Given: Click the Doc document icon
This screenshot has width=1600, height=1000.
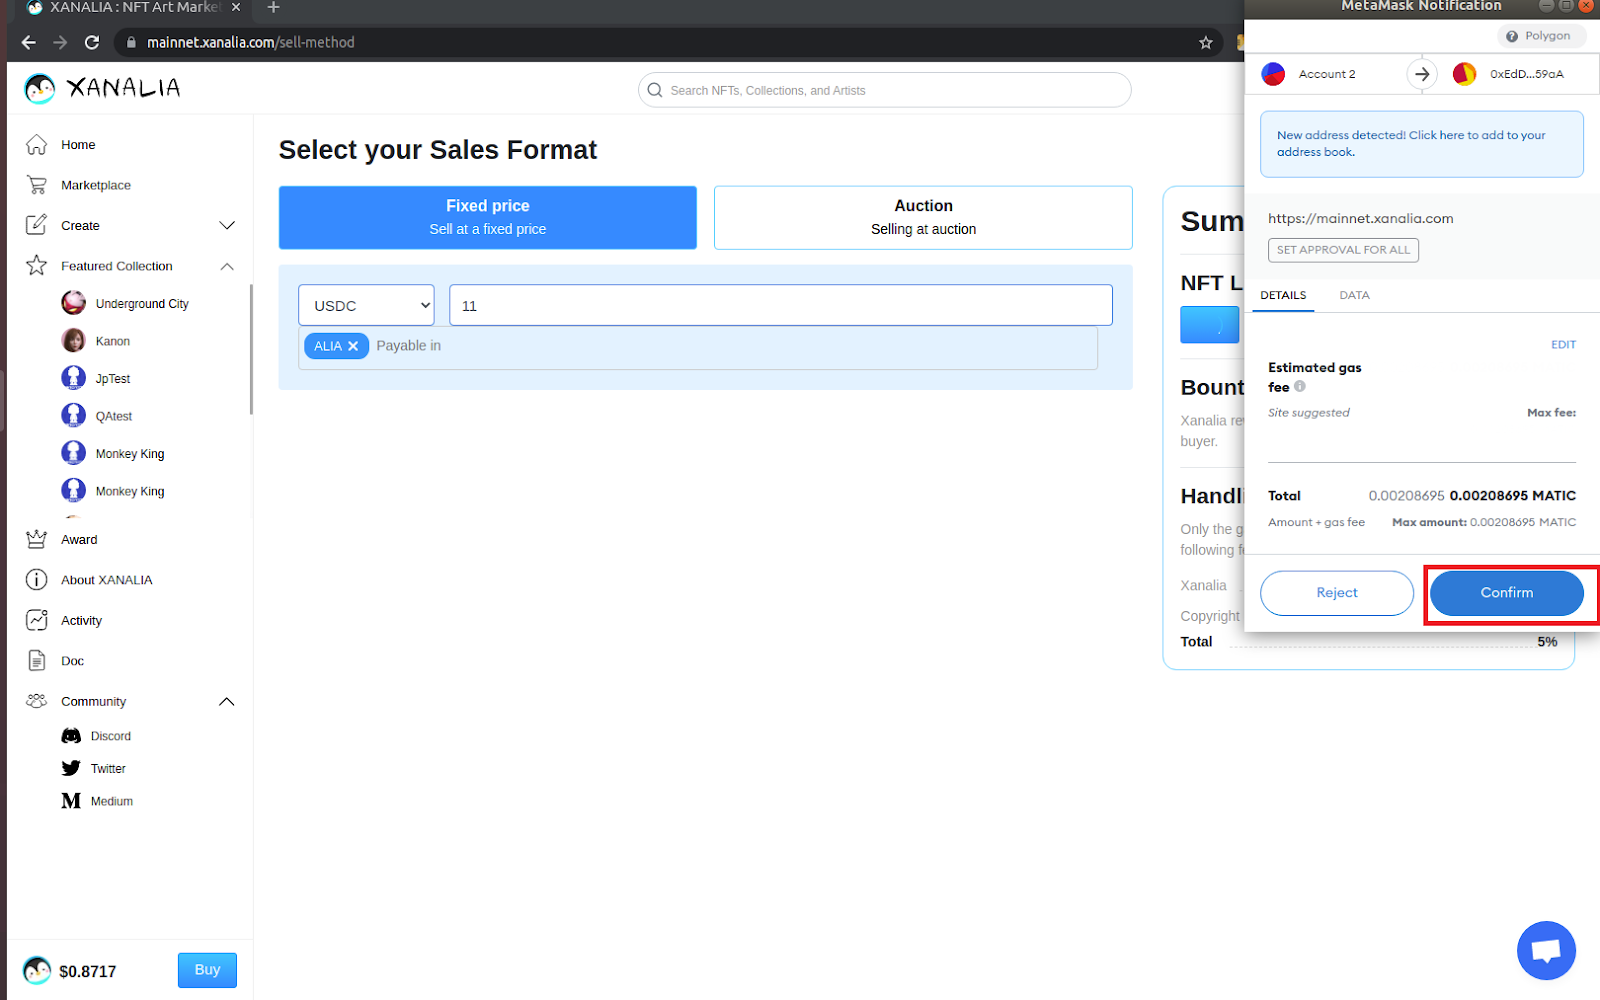Looking at the screenshot, I should (x=37, y=661).
